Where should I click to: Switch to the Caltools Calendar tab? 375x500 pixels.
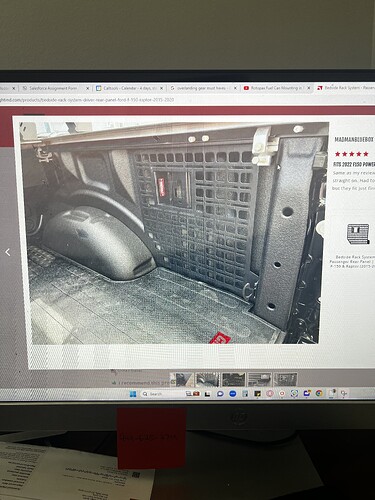(x=126, y=88)
